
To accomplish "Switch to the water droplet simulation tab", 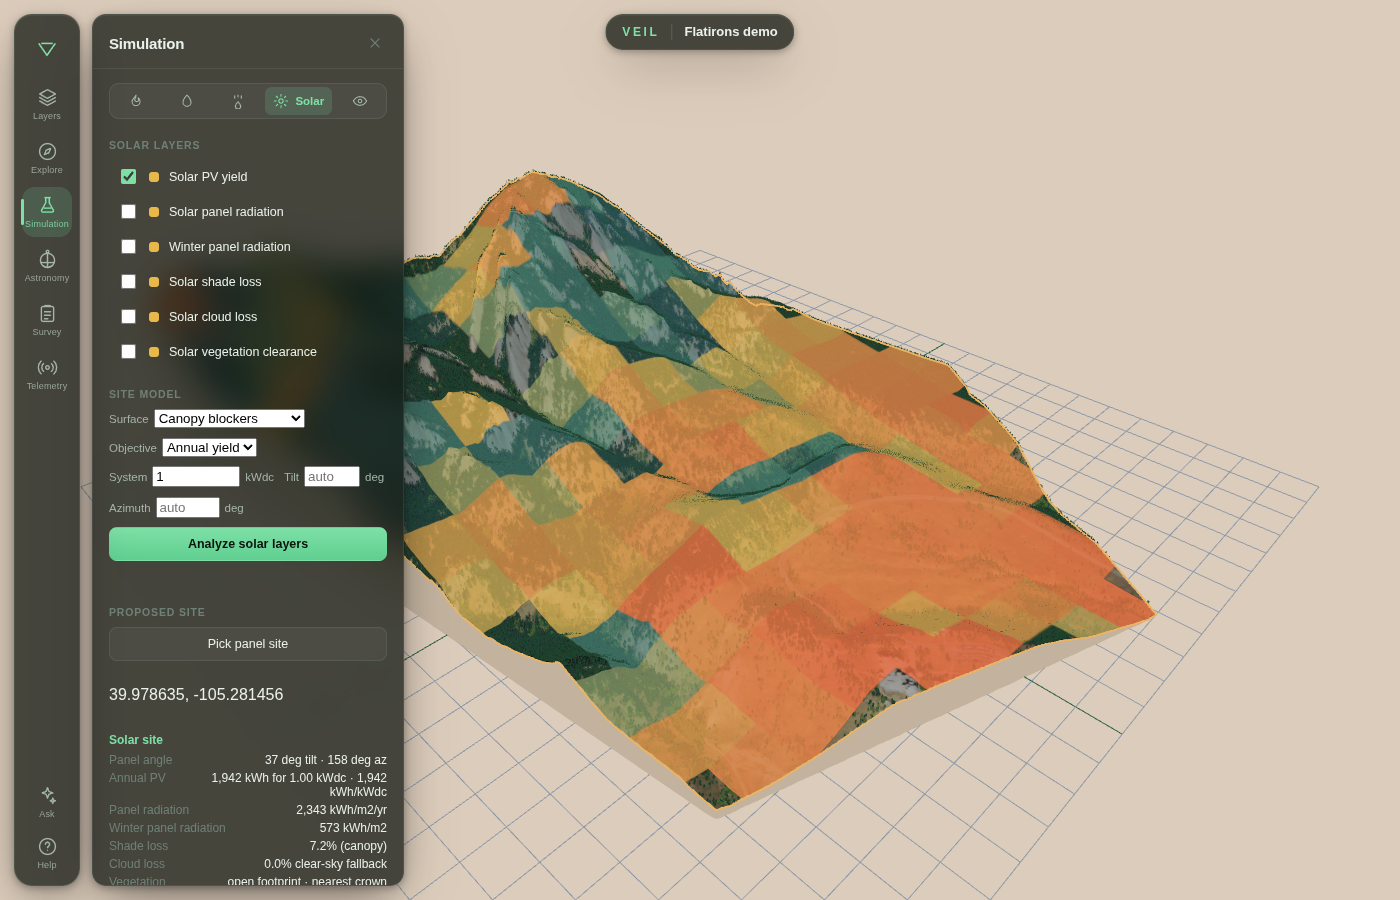I will 187,101.
